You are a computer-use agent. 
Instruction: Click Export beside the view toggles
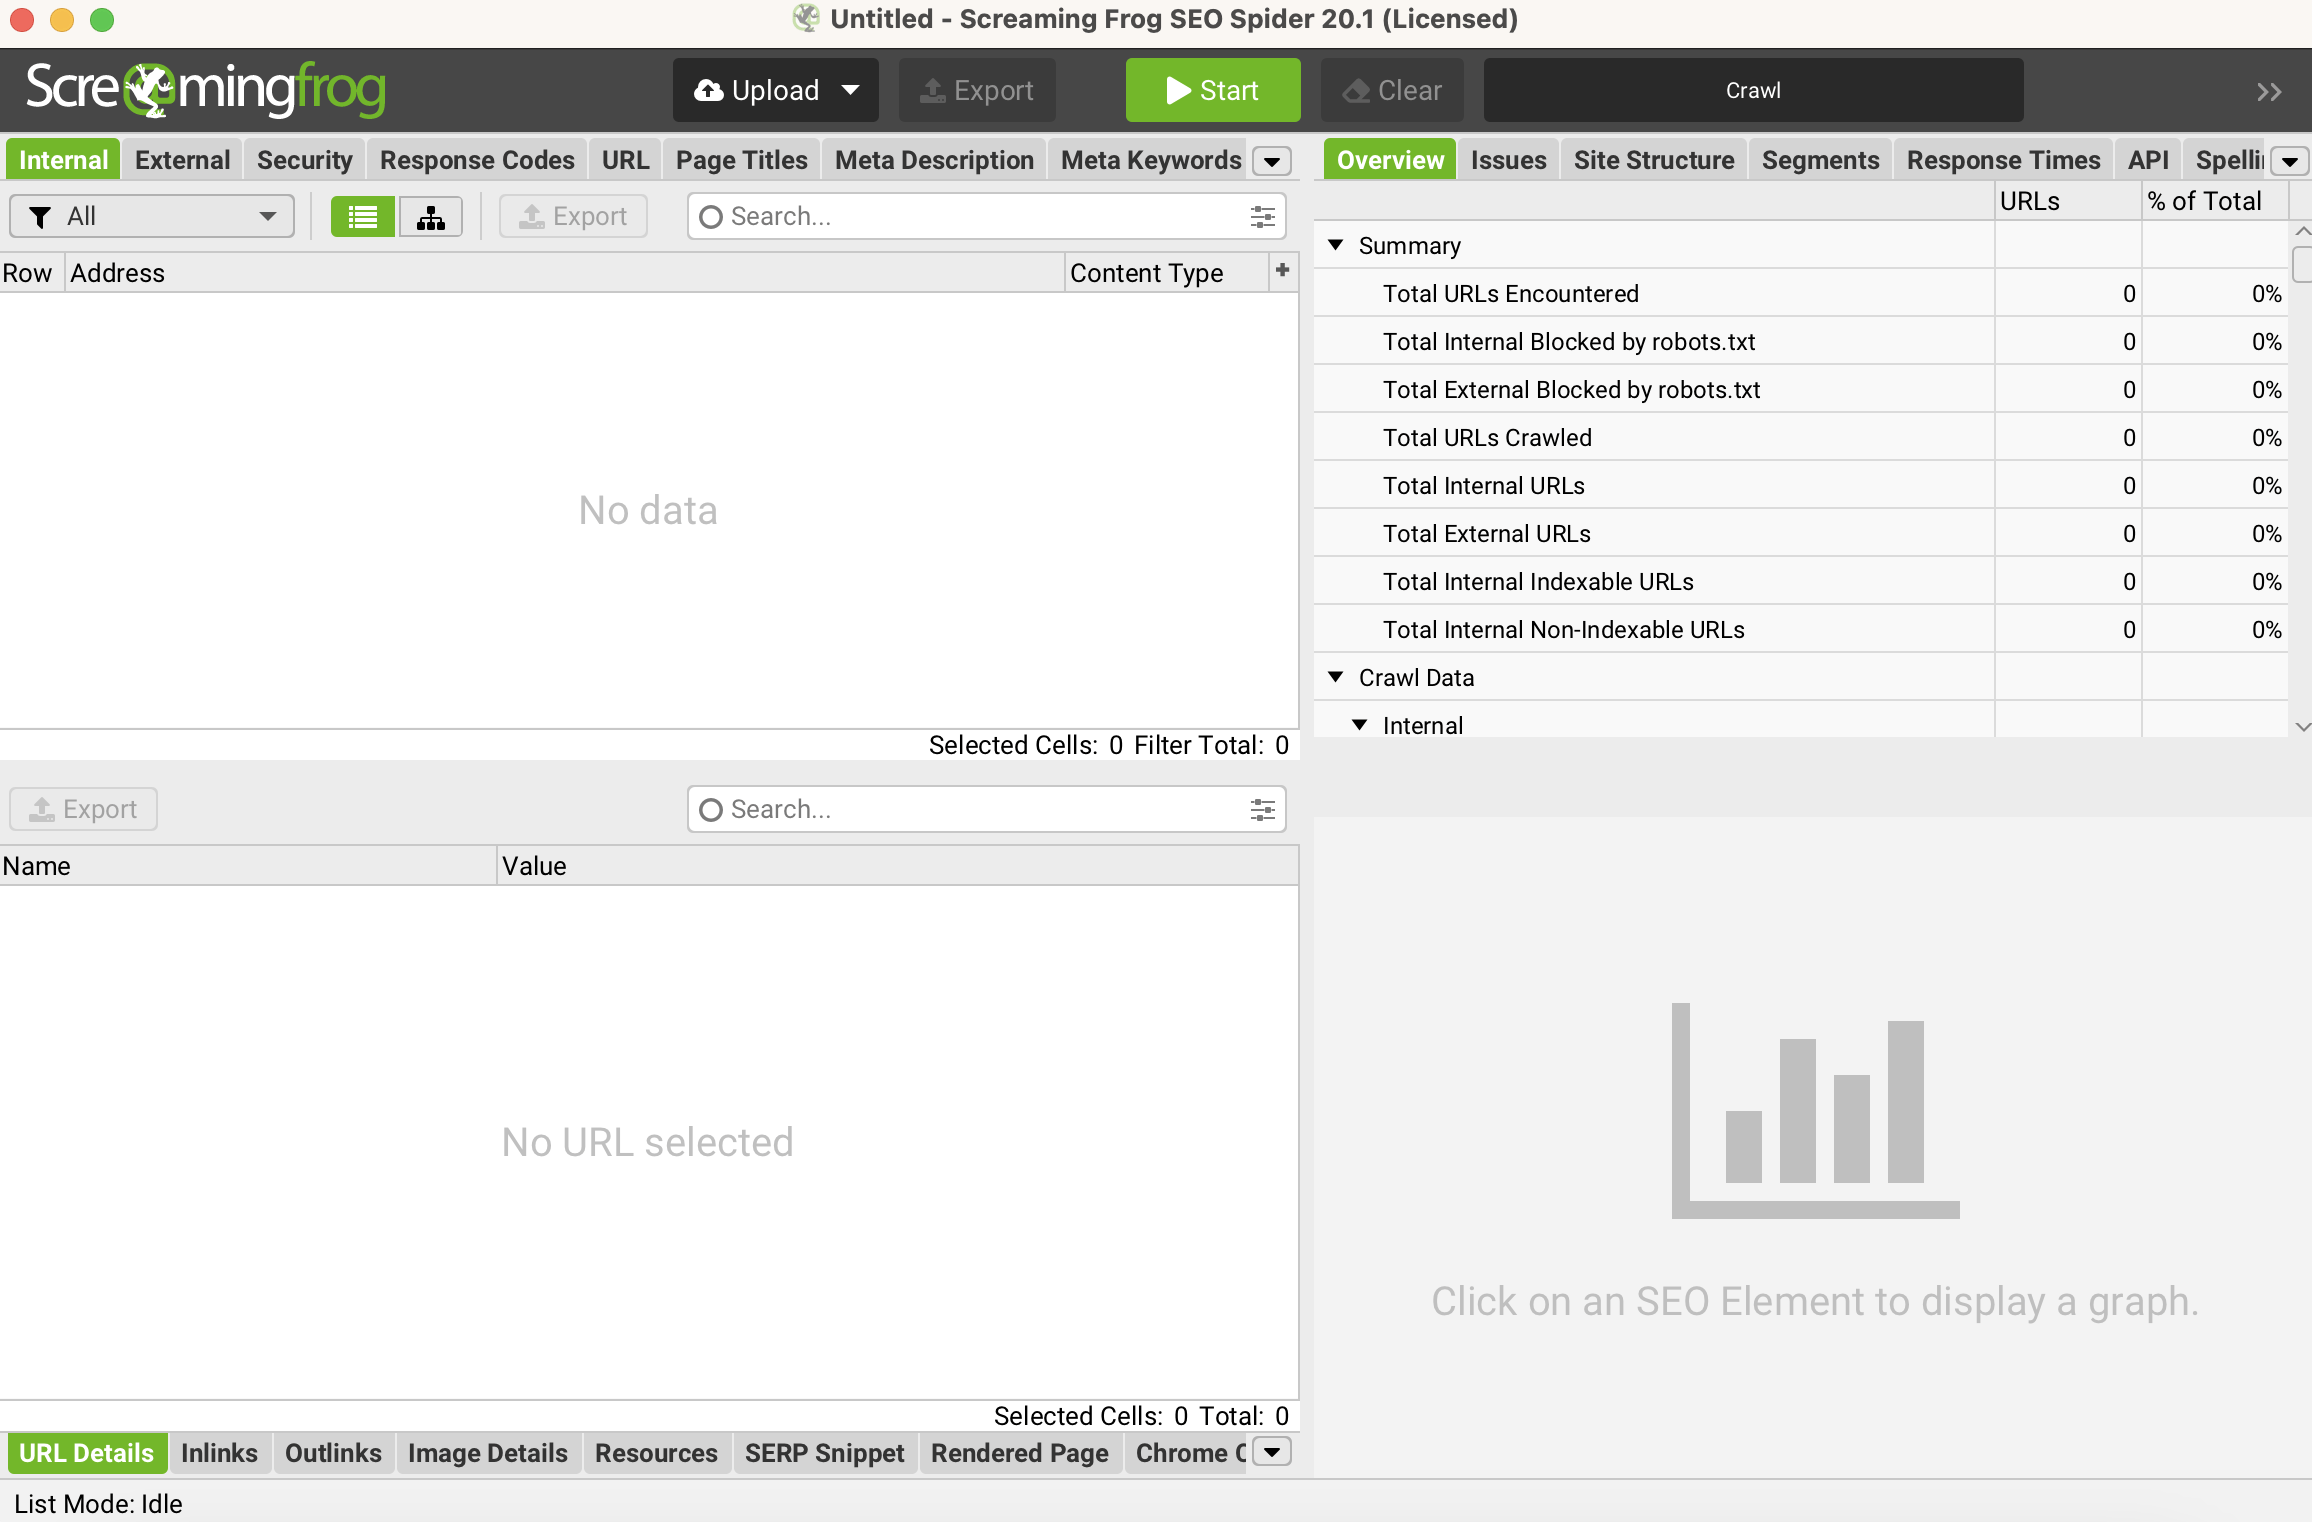(574, 217)
